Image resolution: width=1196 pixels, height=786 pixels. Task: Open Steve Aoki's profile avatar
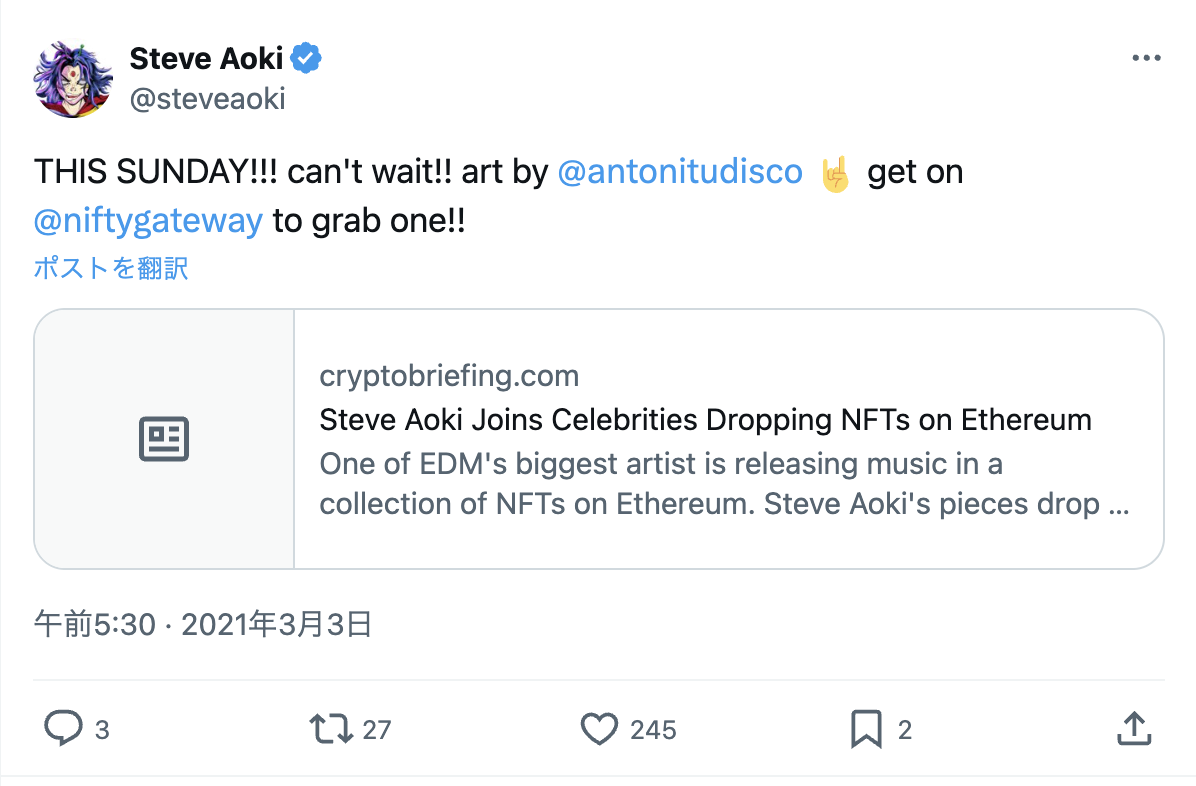click(x=73, y=78)
